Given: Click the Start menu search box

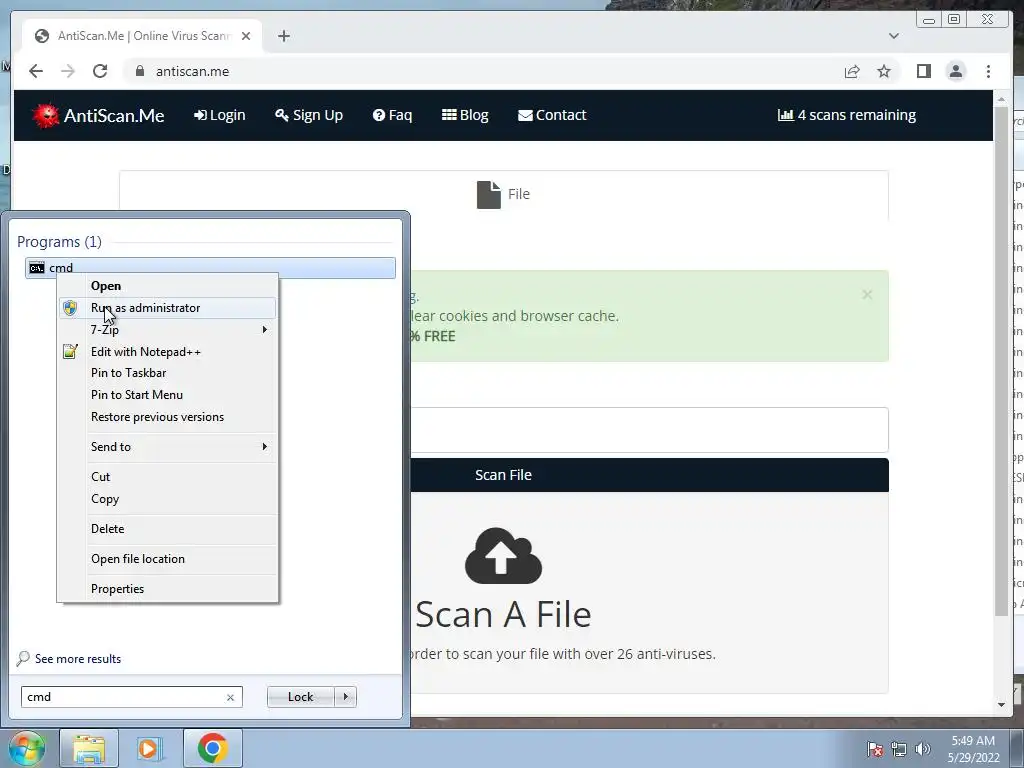Looking at the screenshot, I should point(124,697).
